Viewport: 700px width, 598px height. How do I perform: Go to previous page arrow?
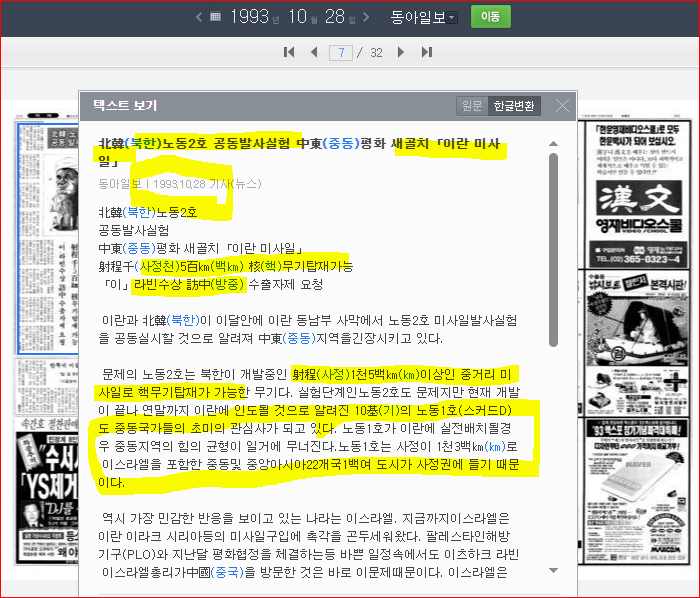coord(314,52)
